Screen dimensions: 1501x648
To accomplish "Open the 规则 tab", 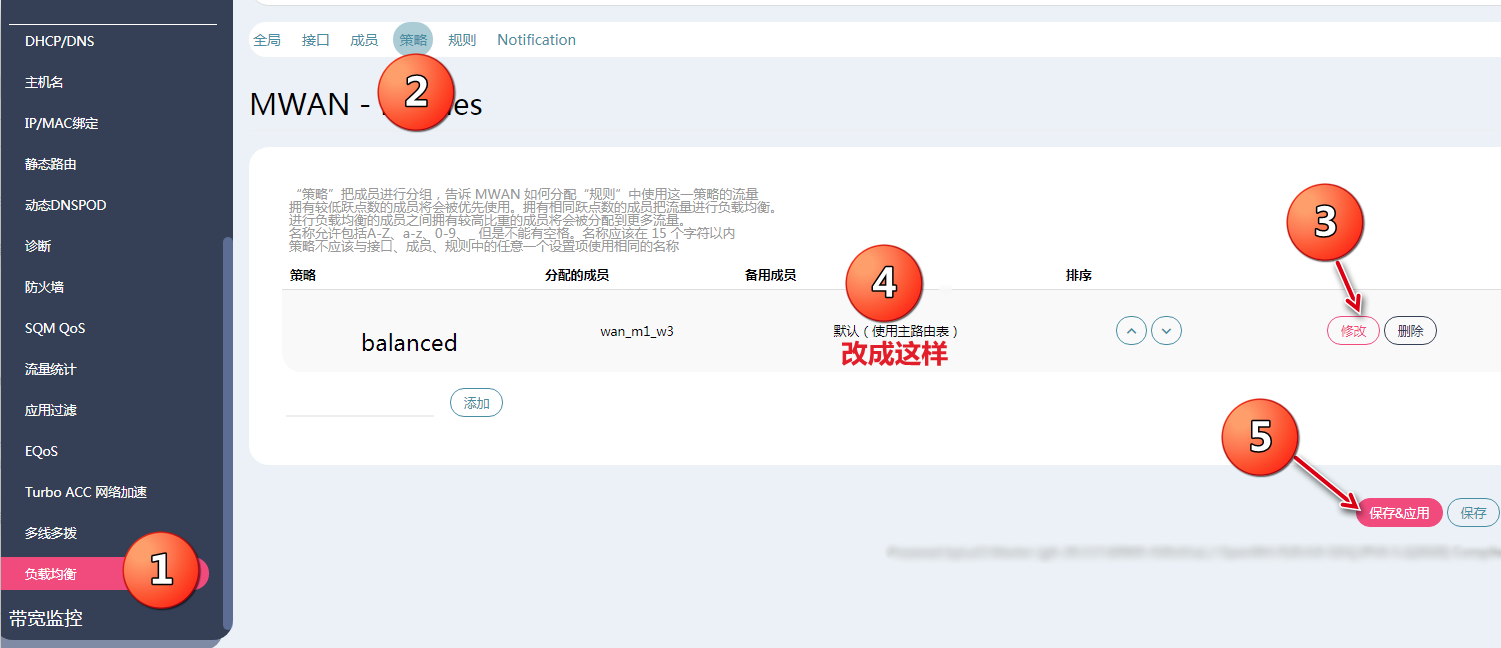I will tap(462, 40).
